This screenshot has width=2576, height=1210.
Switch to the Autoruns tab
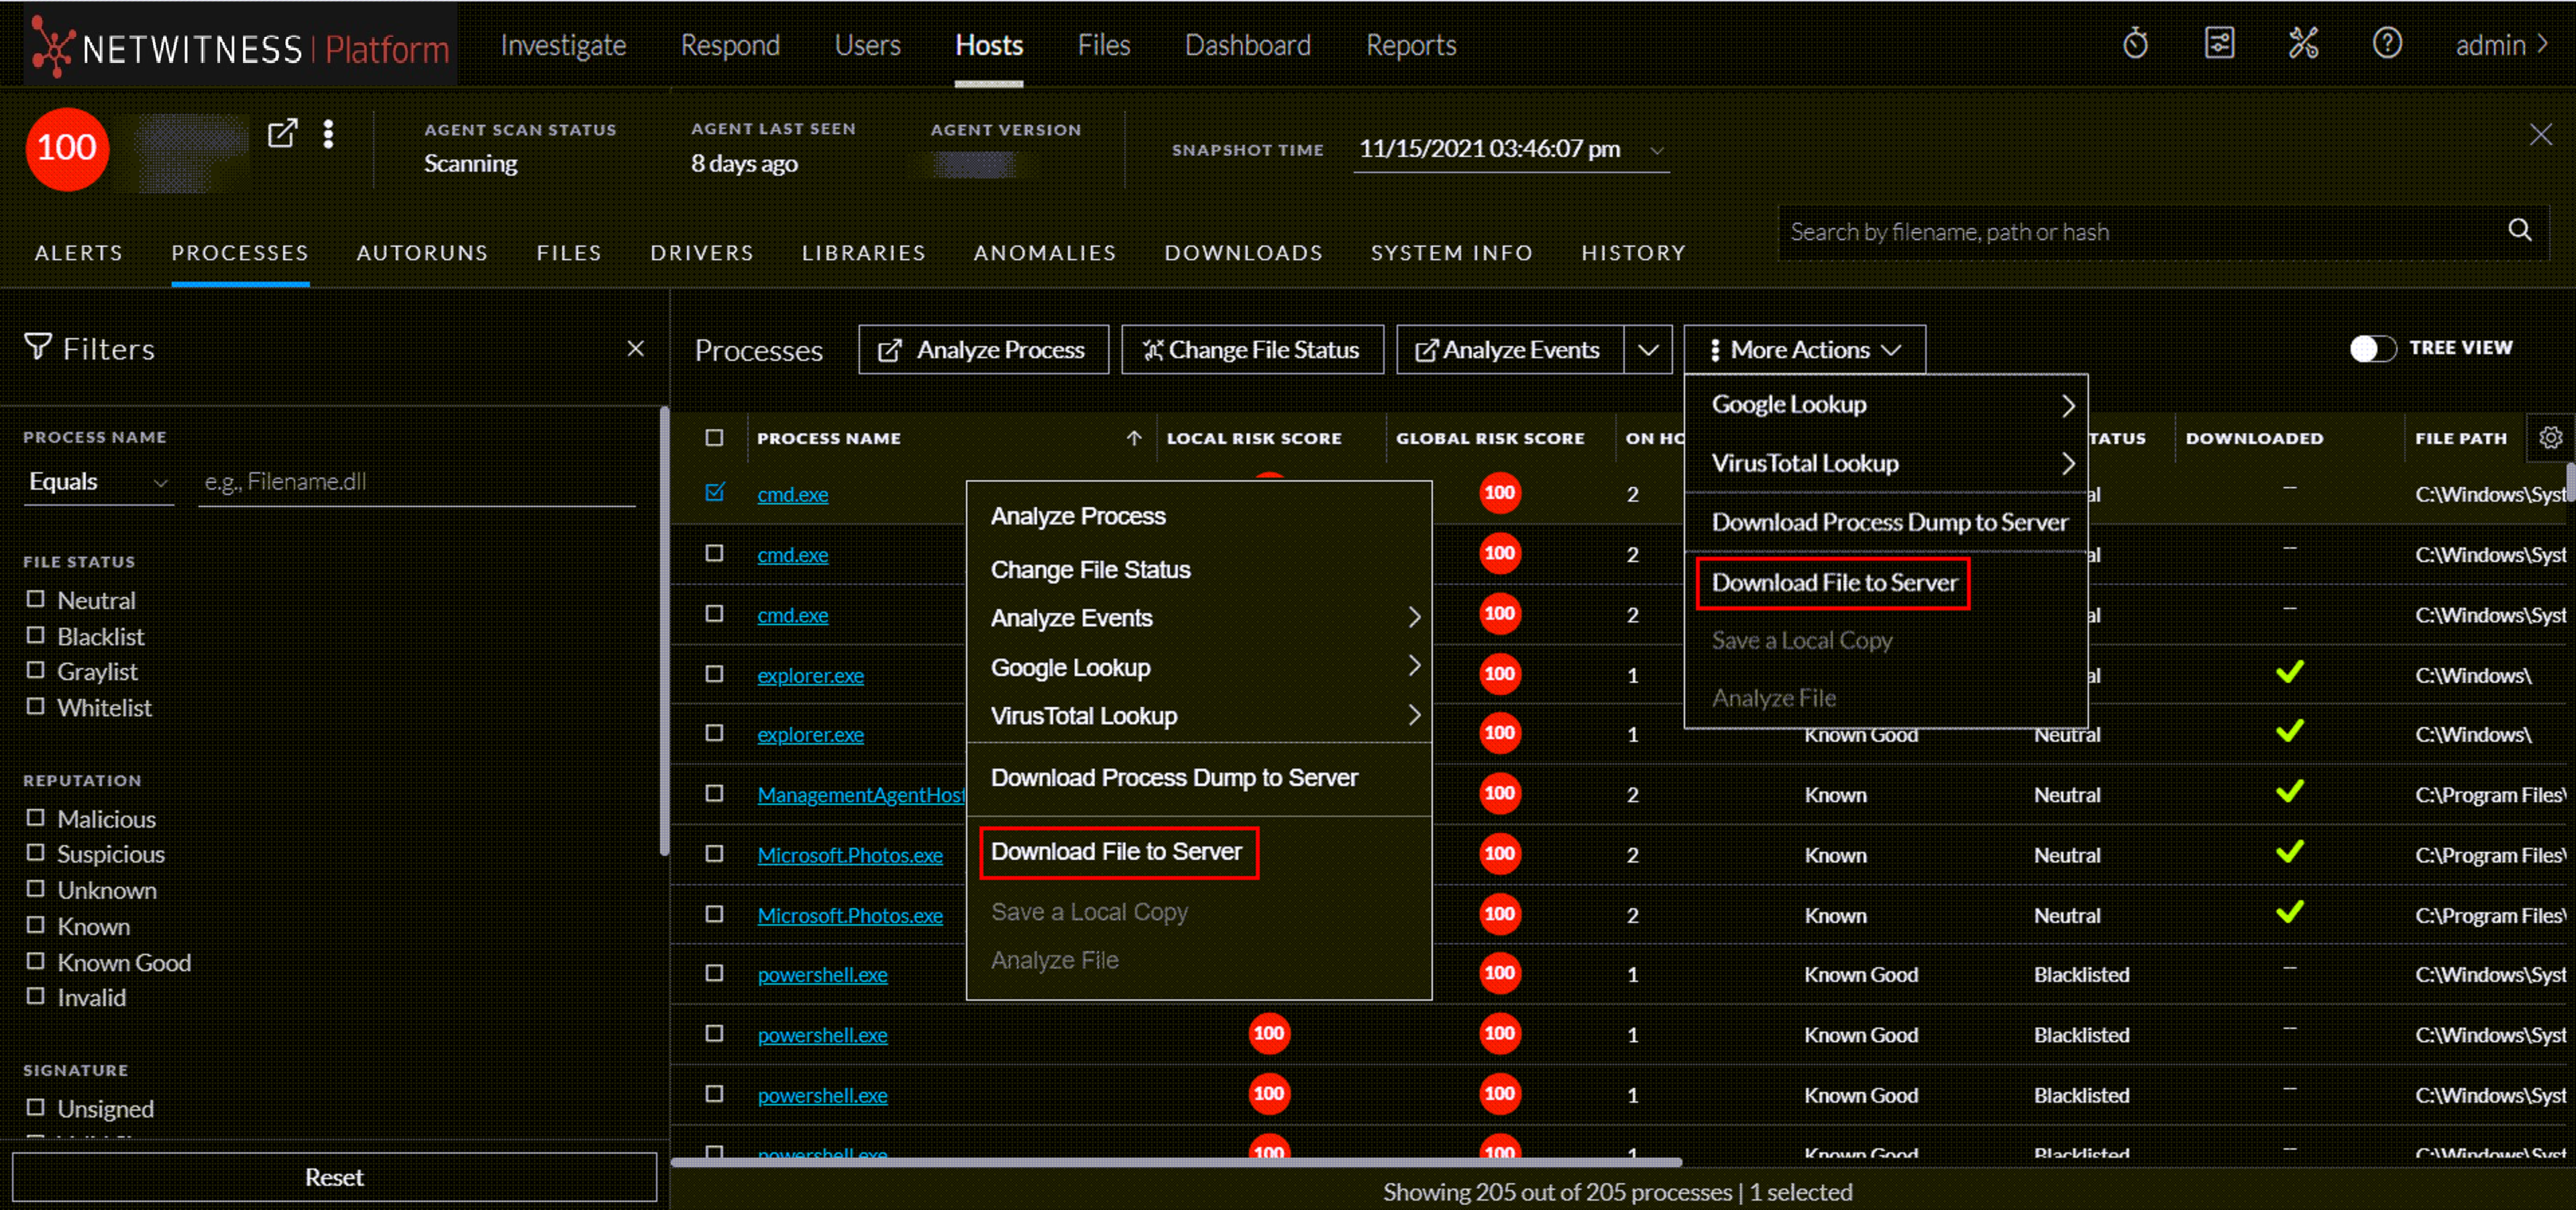click(x=422, y=253)
